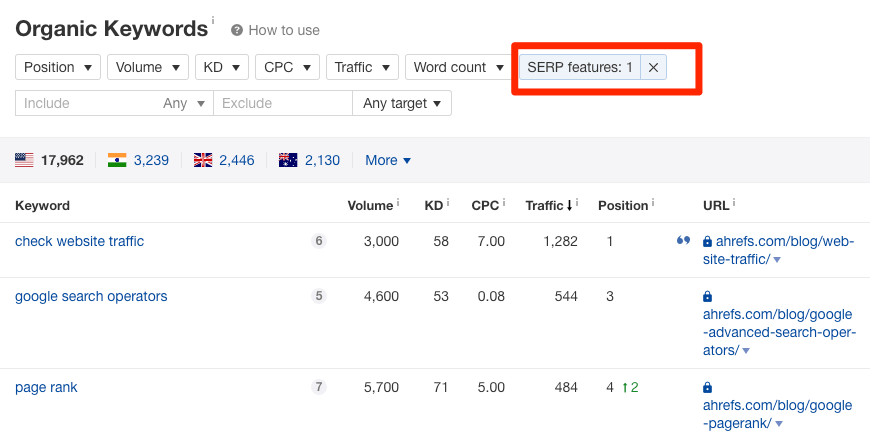
Task: Open the Any target dropdown
Action: [402, 103]
